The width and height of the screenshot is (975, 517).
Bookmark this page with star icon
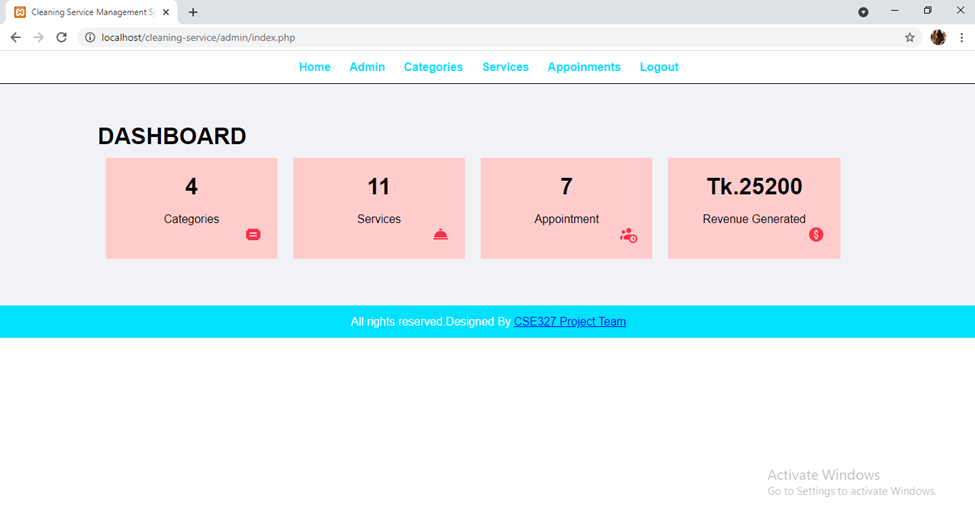(x=910, y=37)
